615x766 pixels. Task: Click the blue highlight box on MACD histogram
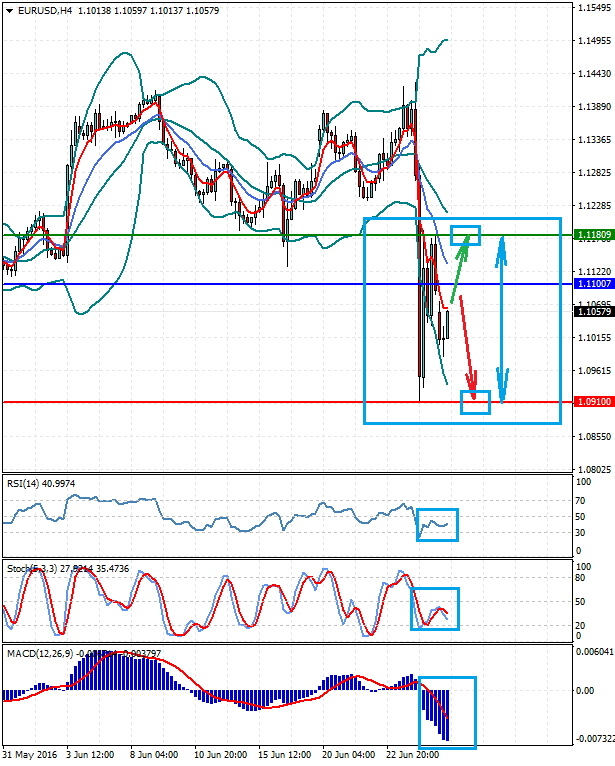point(447,712)
